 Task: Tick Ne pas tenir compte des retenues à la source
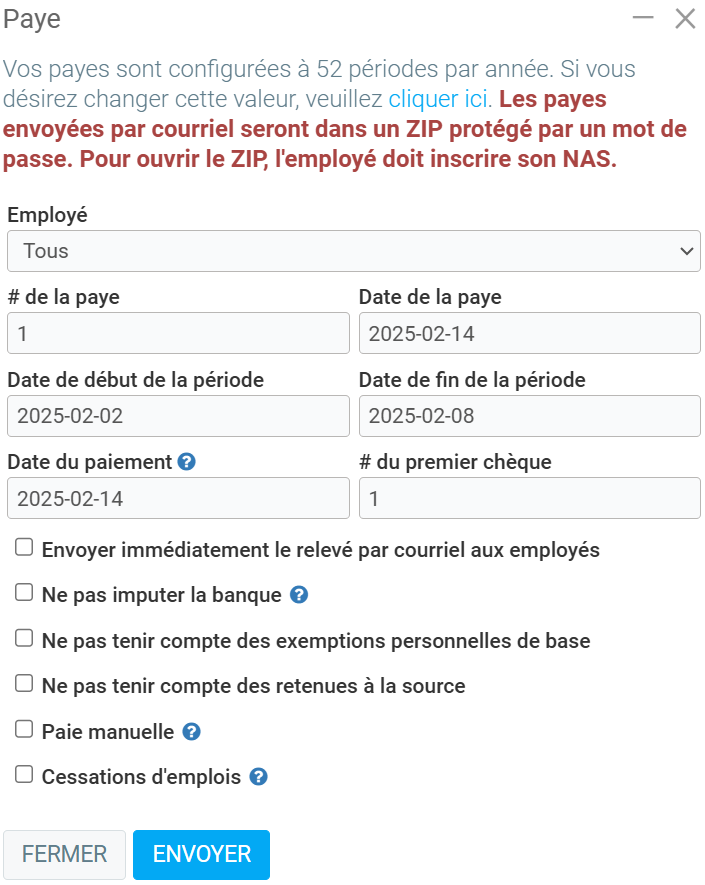point(25,685)
